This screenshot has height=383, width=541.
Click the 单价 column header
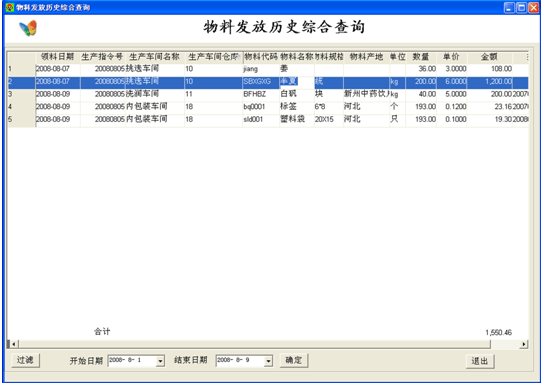point(452,57)
